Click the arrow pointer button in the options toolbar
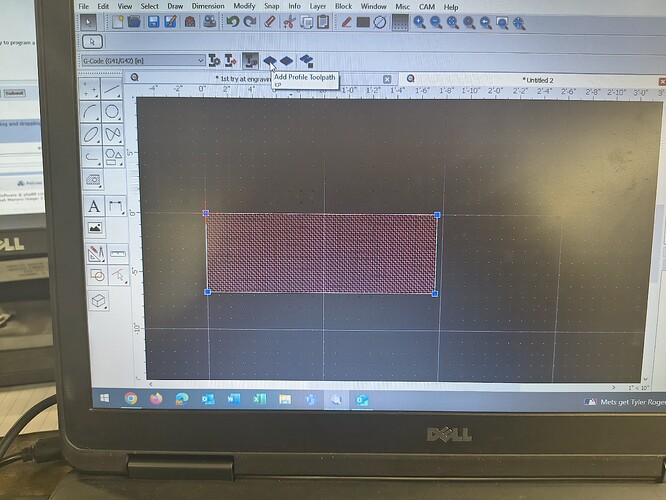This screenshot has width=666, height=500. [92, 41]
